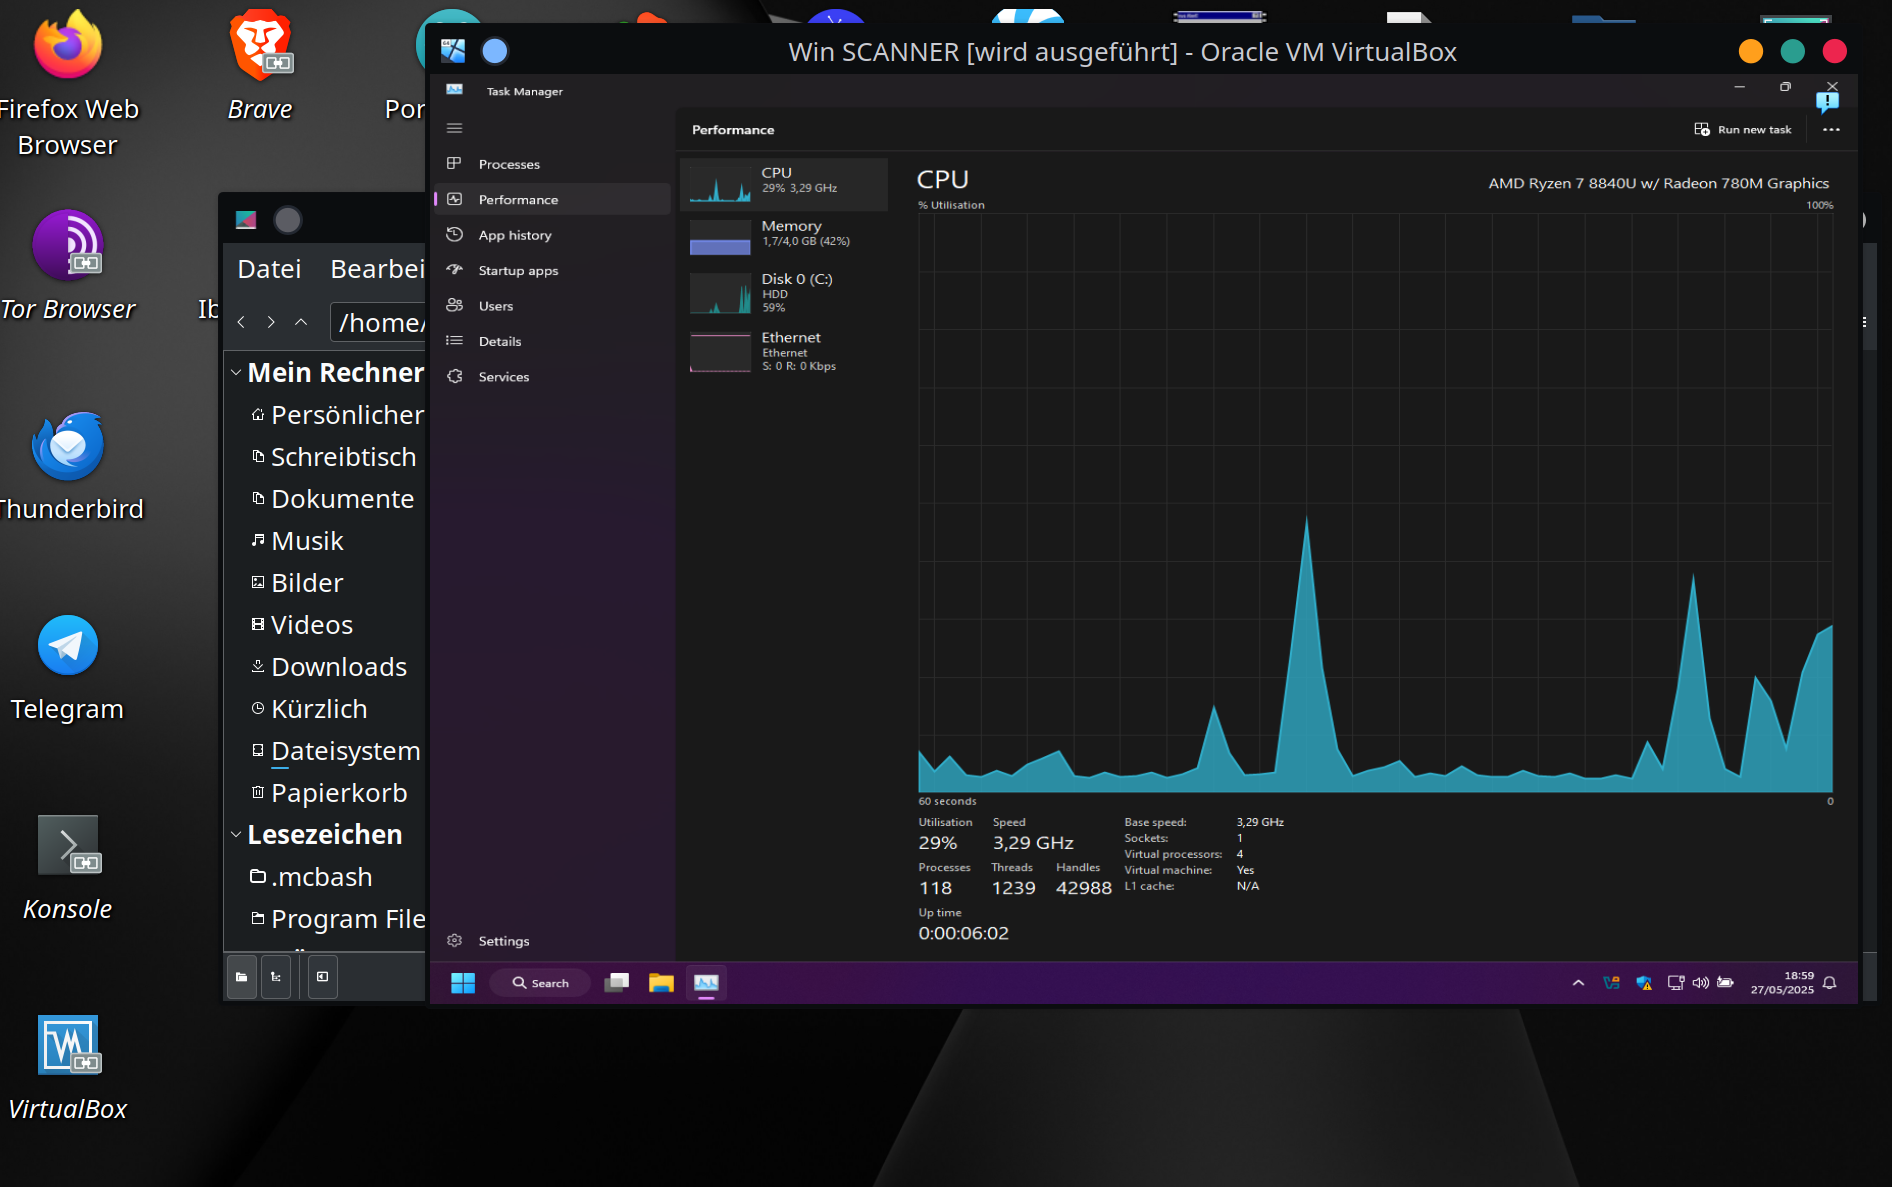
Task: Show tree view button in file manager
Action: (x=276, y=977)
